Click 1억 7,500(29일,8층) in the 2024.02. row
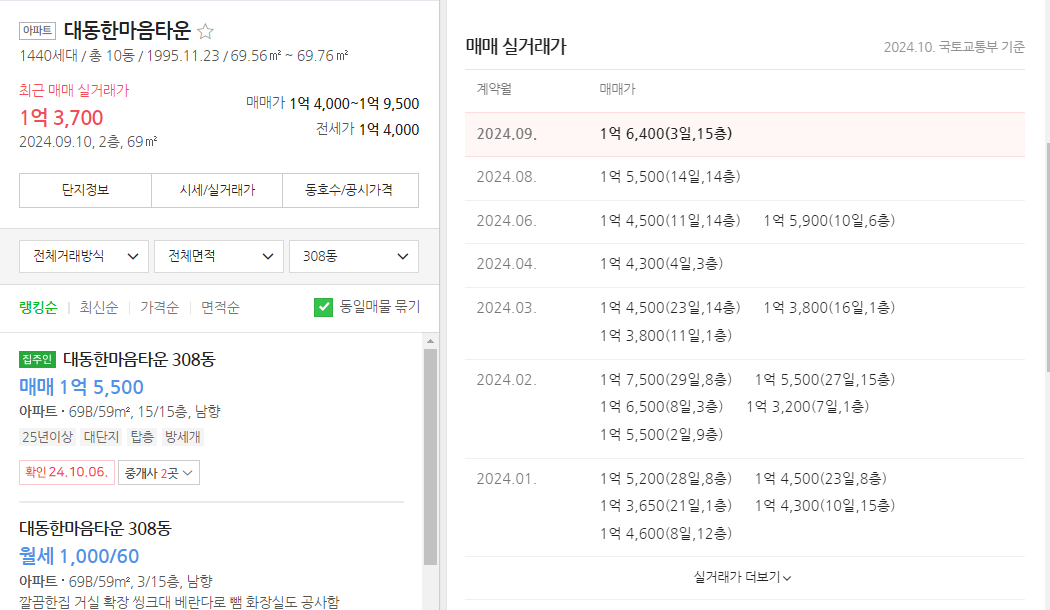The width and height of the screenshot is (1050, 610). tap(666, 380)
